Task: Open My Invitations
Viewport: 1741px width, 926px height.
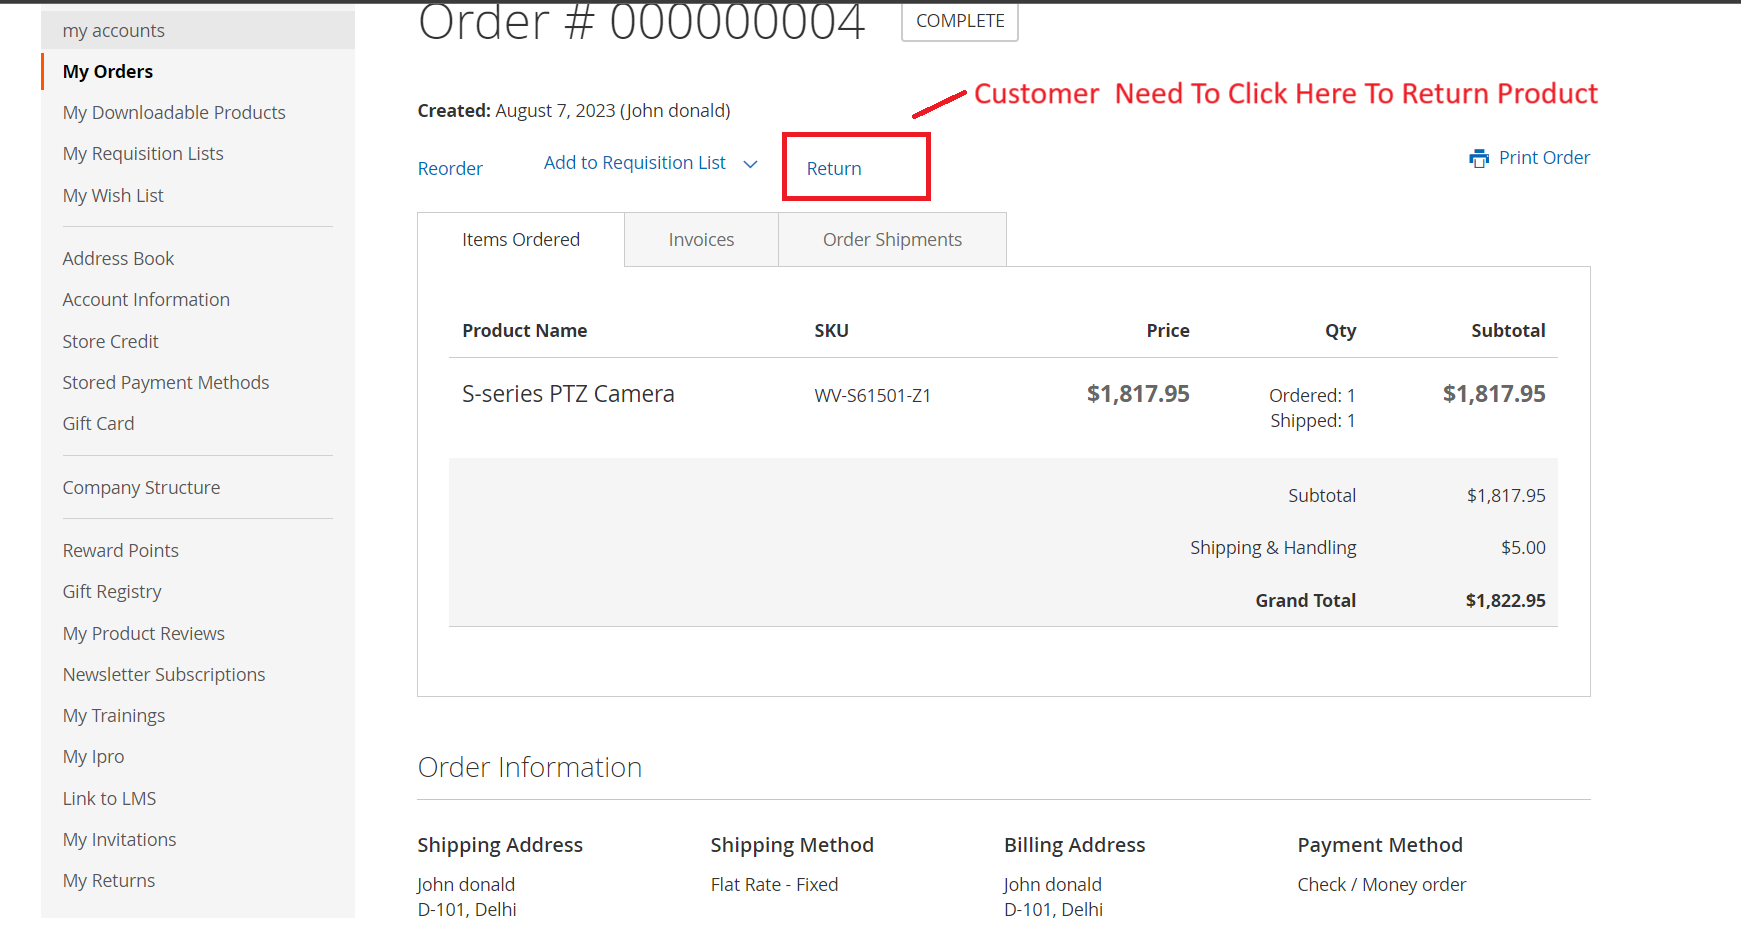Action: (119, 840)
